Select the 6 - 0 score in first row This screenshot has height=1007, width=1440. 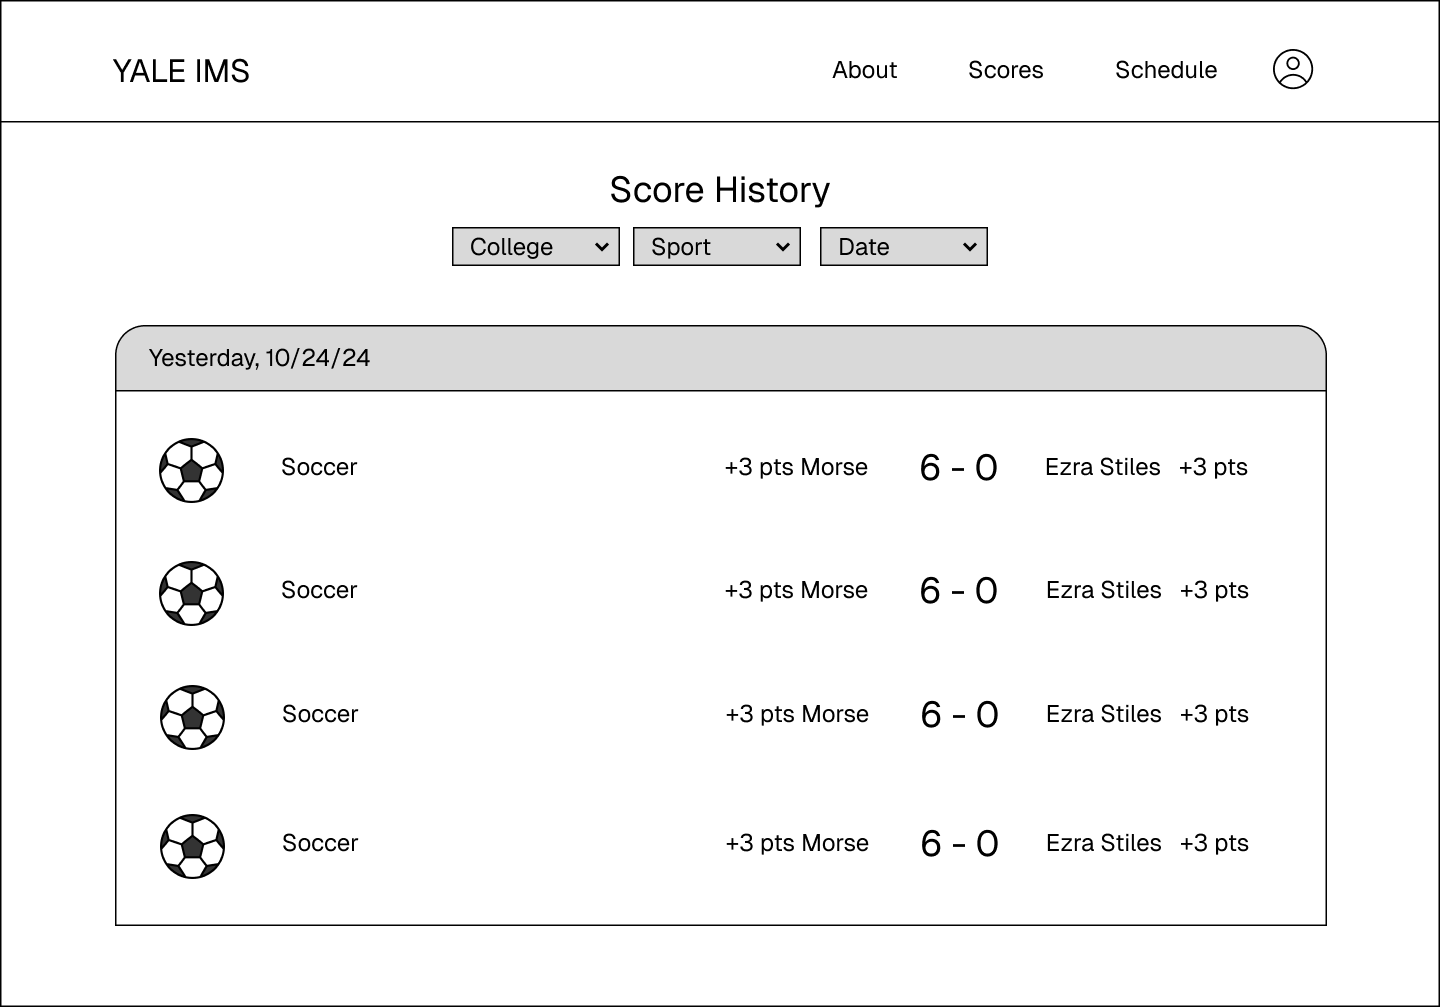[958, 468]
